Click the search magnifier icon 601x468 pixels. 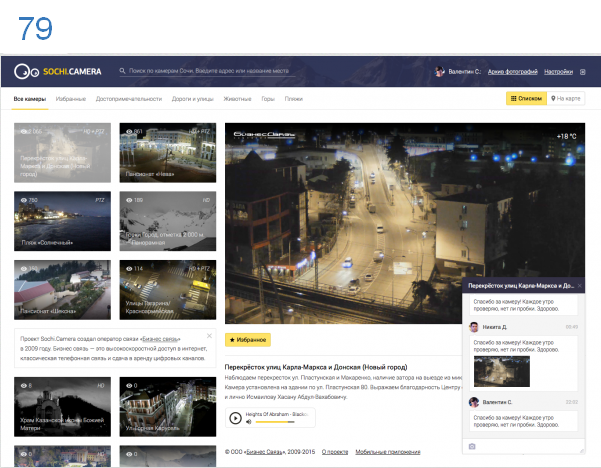[123, 72]
